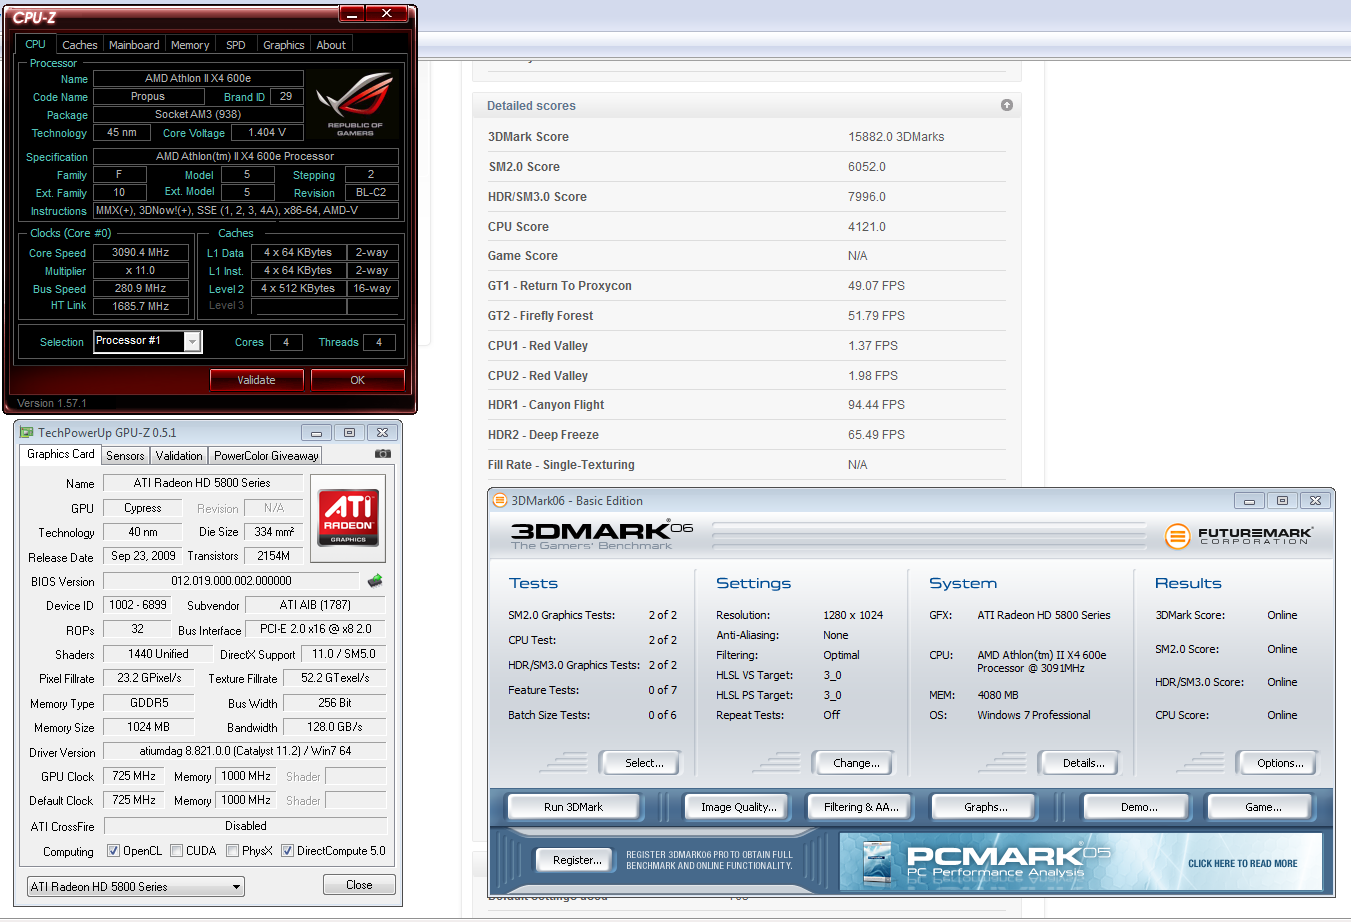This screenshot has width=1351, height=922.
Task: Click the Bus Speed value 280.9 MHz
Action: coord(140,289)
